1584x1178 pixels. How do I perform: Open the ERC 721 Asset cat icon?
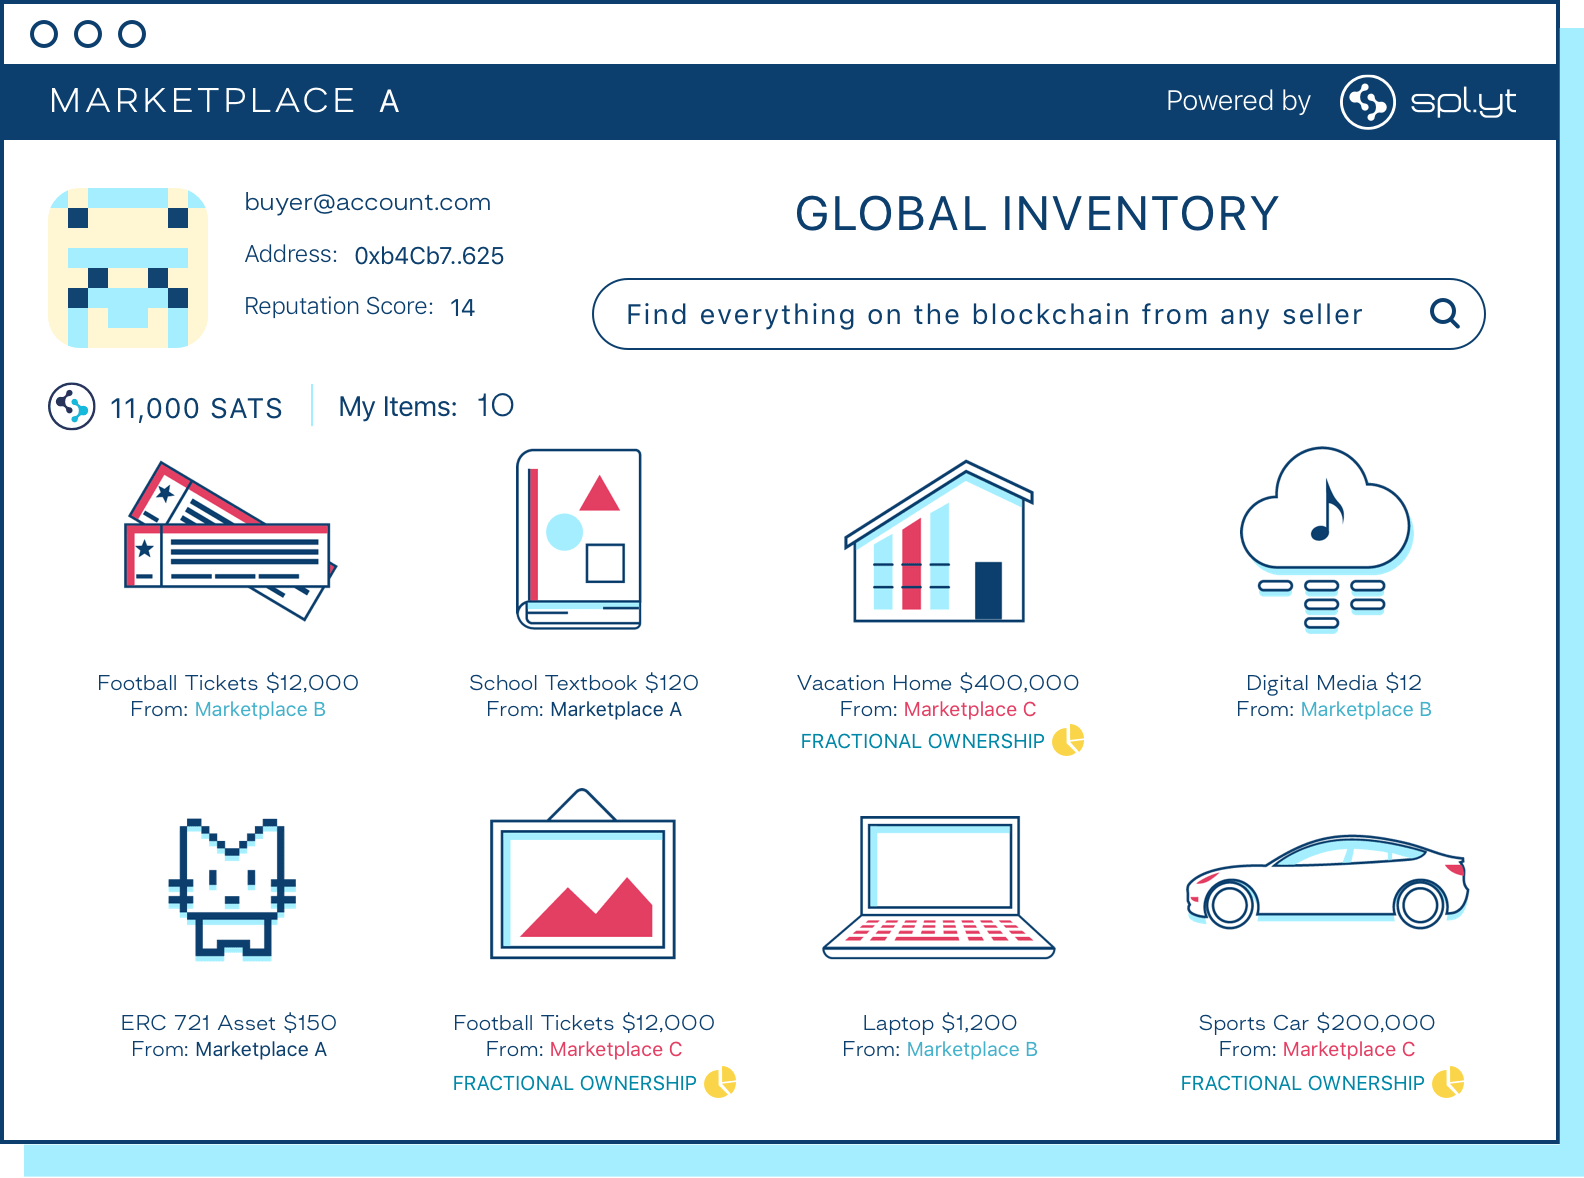(232, 888)
